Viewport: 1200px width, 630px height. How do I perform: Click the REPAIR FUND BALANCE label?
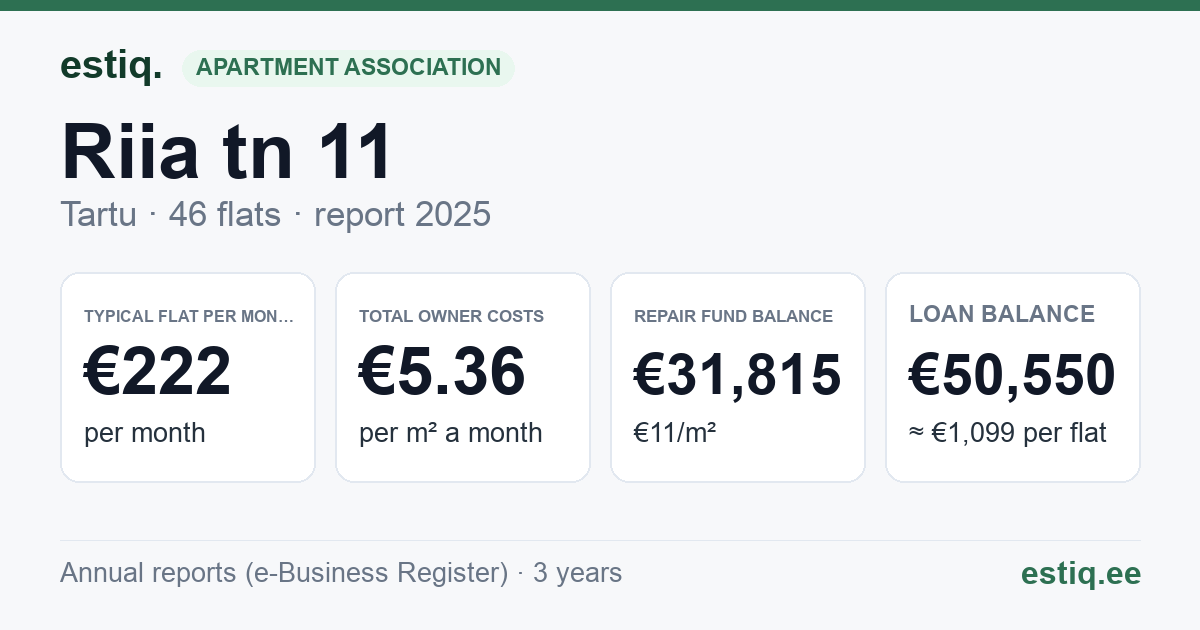point(733,316)
